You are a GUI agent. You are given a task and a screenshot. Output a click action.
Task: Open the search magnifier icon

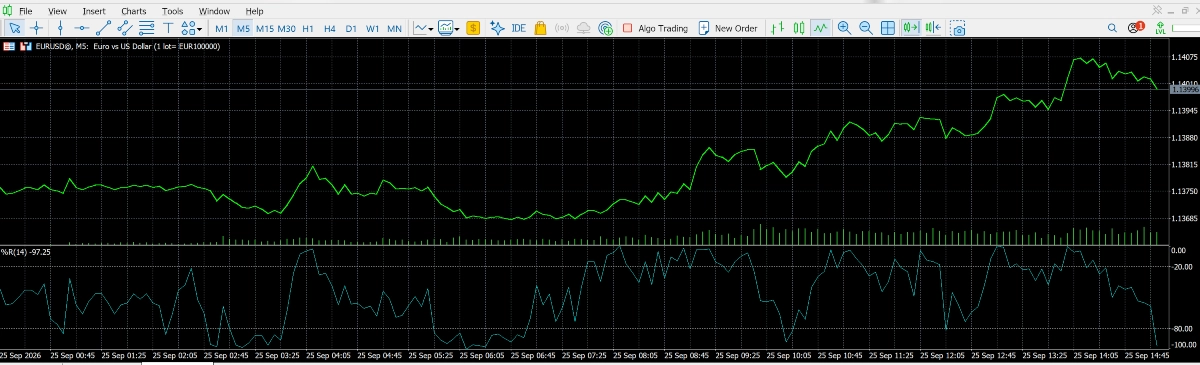1113,28
